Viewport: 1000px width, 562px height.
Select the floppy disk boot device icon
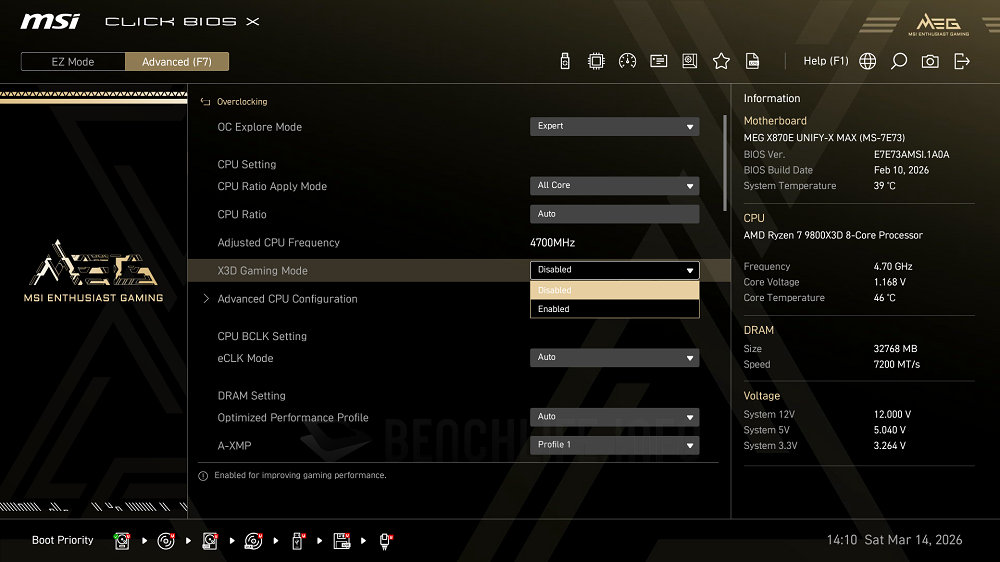[342, 541]
